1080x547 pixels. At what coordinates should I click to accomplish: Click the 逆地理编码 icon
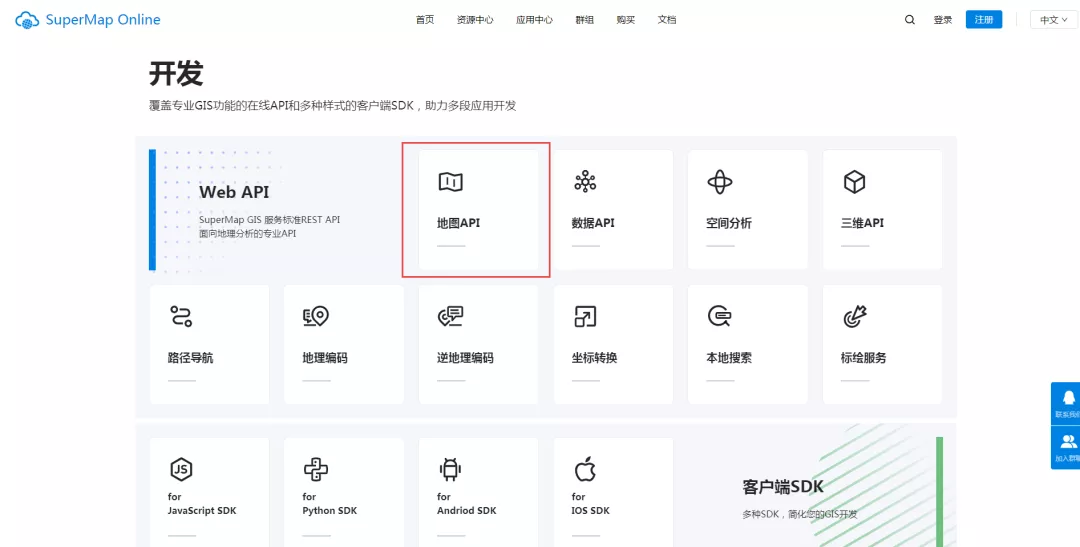point(450,316)
